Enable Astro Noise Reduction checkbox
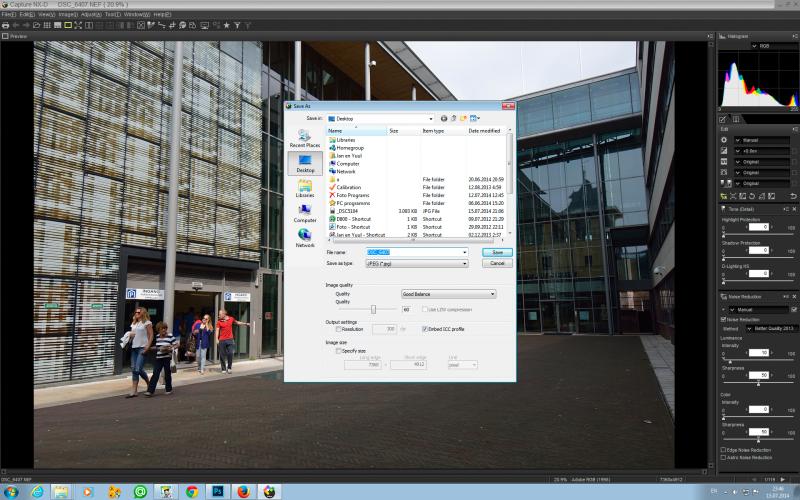The image size is (800, 500). pyautogui.click(x=723, y=458)
